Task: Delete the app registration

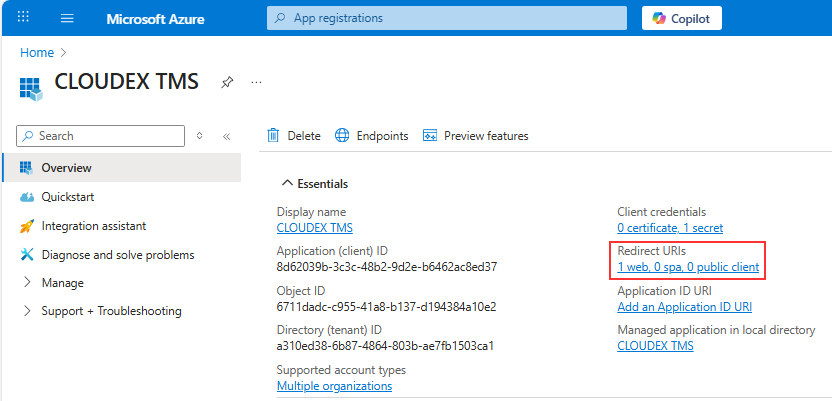Action: point(294,136)
